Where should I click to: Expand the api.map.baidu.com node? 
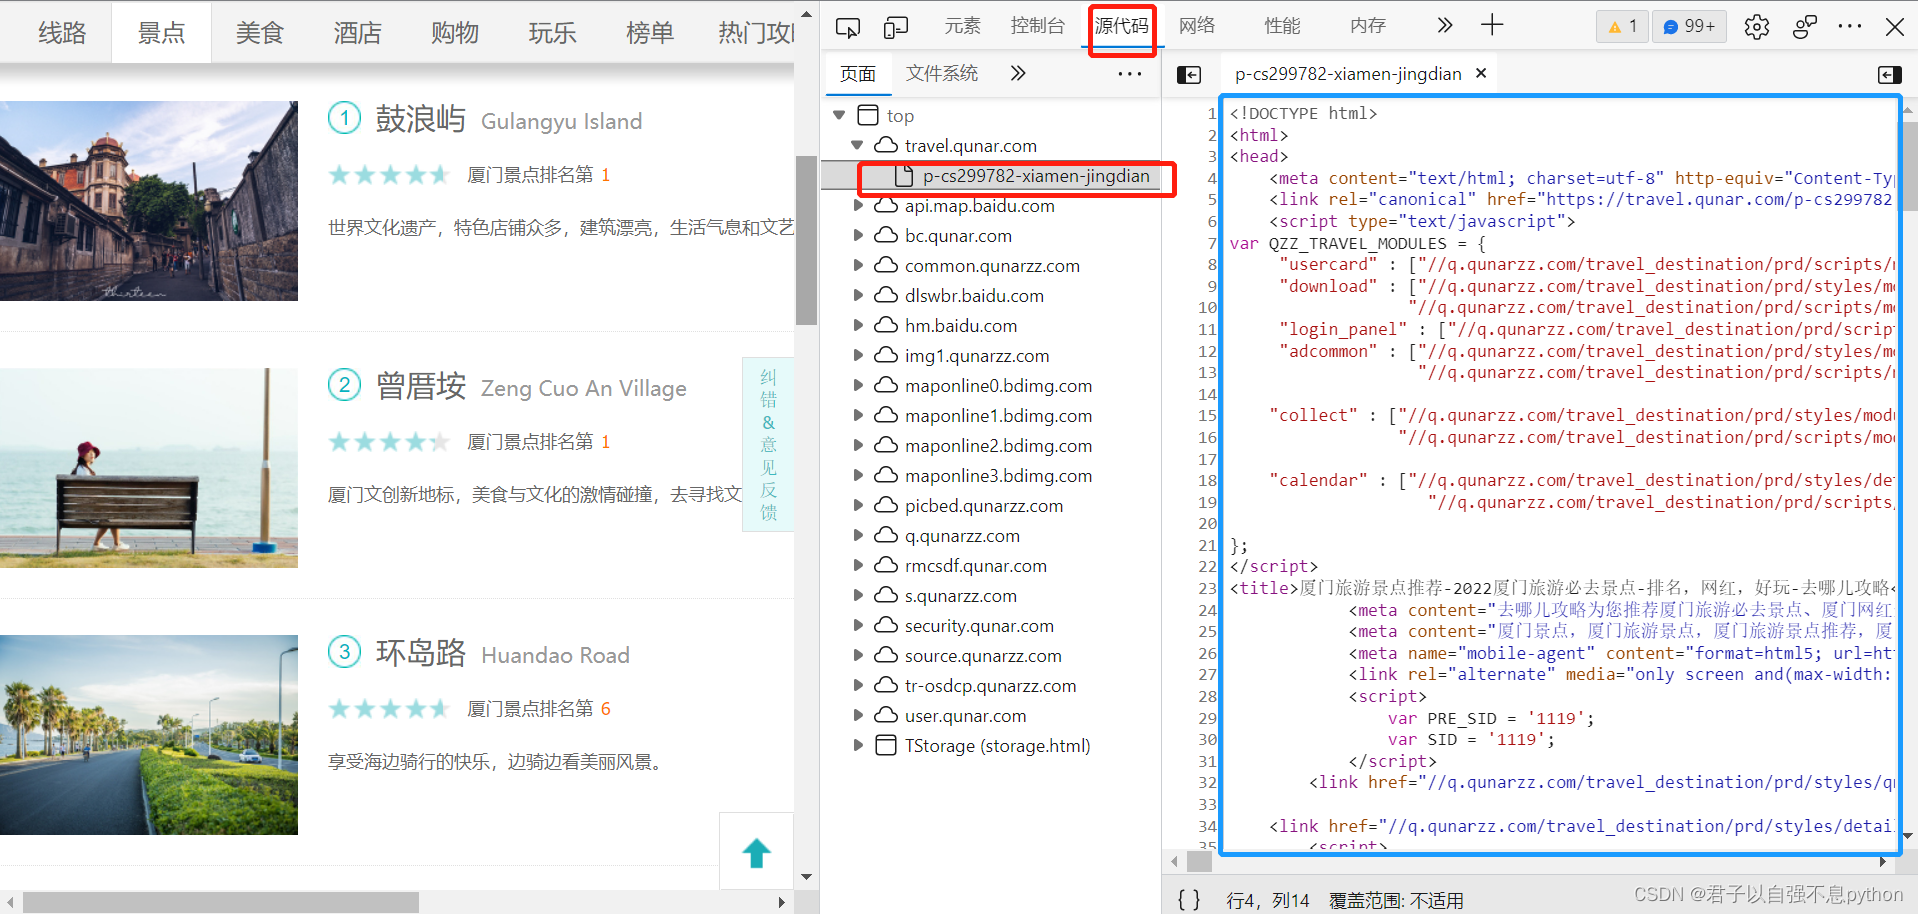(x=858, y=205)
